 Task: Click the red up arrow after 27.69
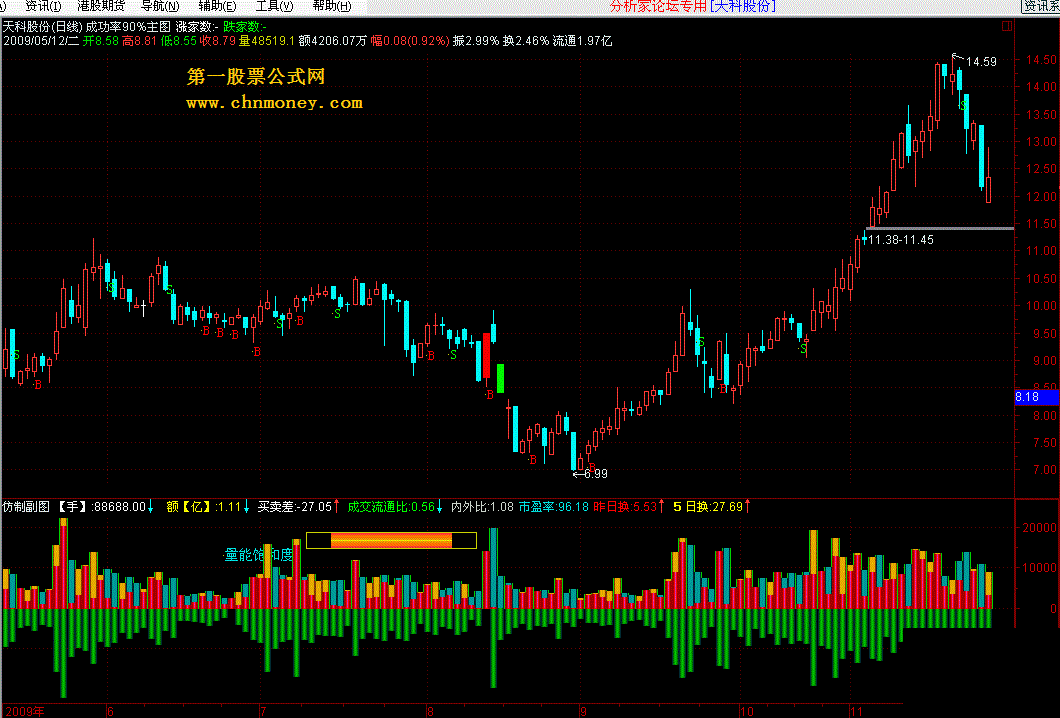coord(748,506)
